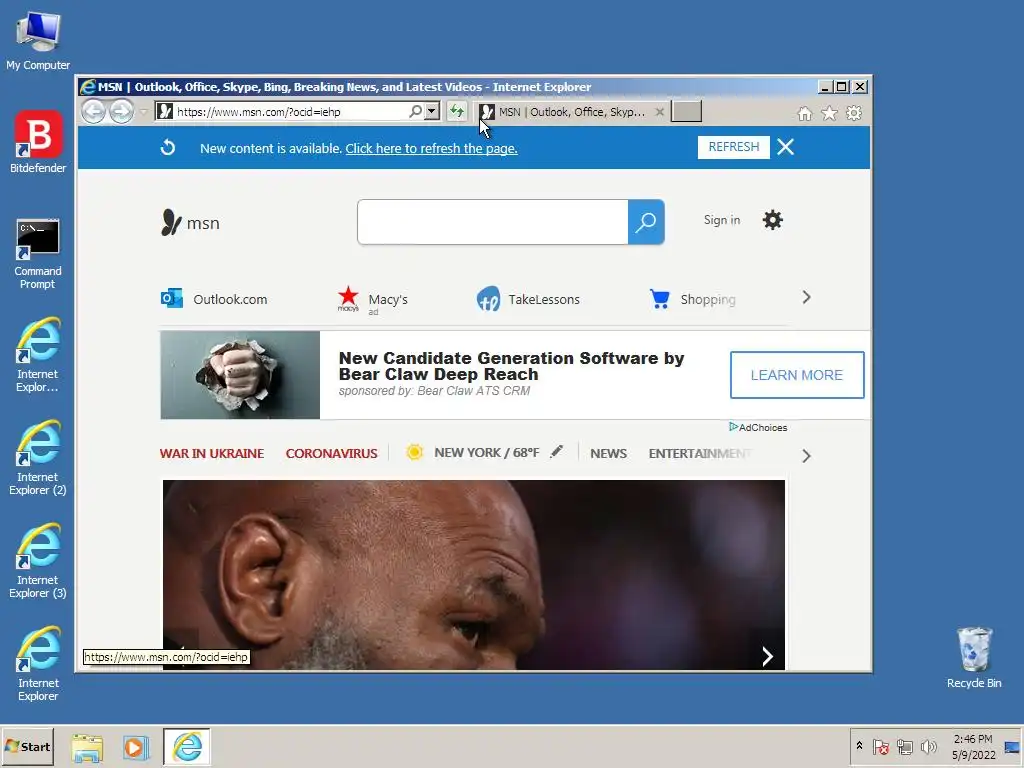Click the circular refresh icon in notification bar

168,148
